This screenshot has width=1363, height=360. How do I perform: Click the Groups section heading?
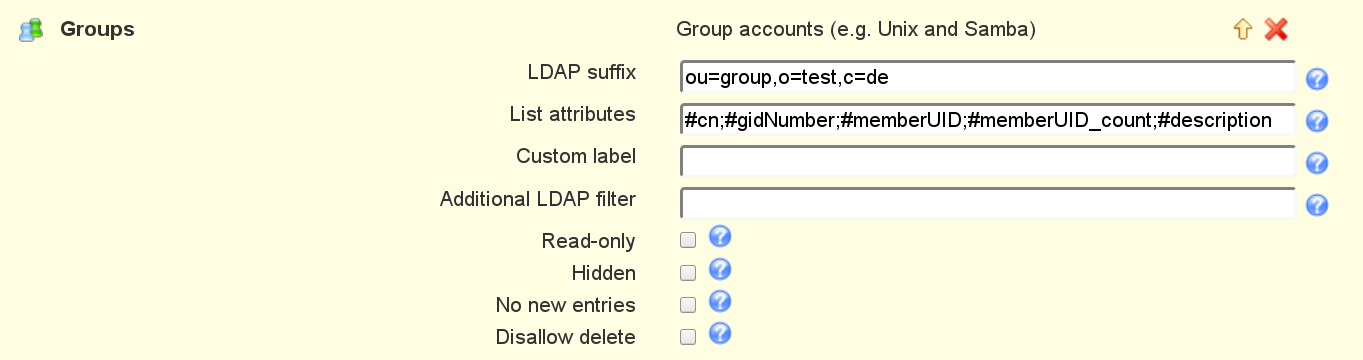pos(97,30)
